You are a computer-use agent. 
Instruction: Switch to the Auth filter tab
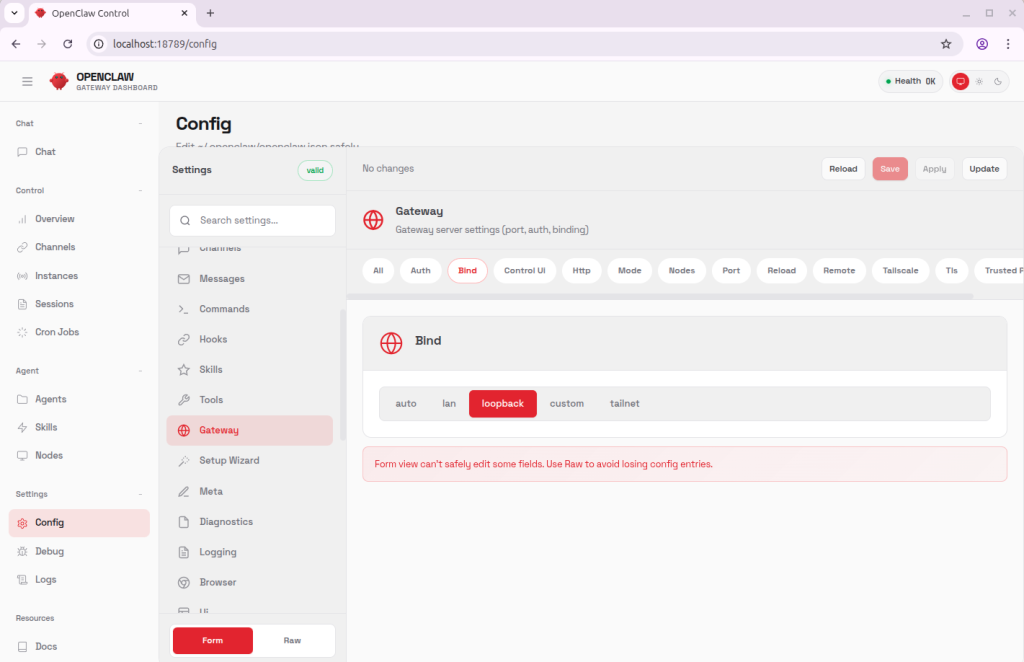pyautogui.click(x=420, y=270)
